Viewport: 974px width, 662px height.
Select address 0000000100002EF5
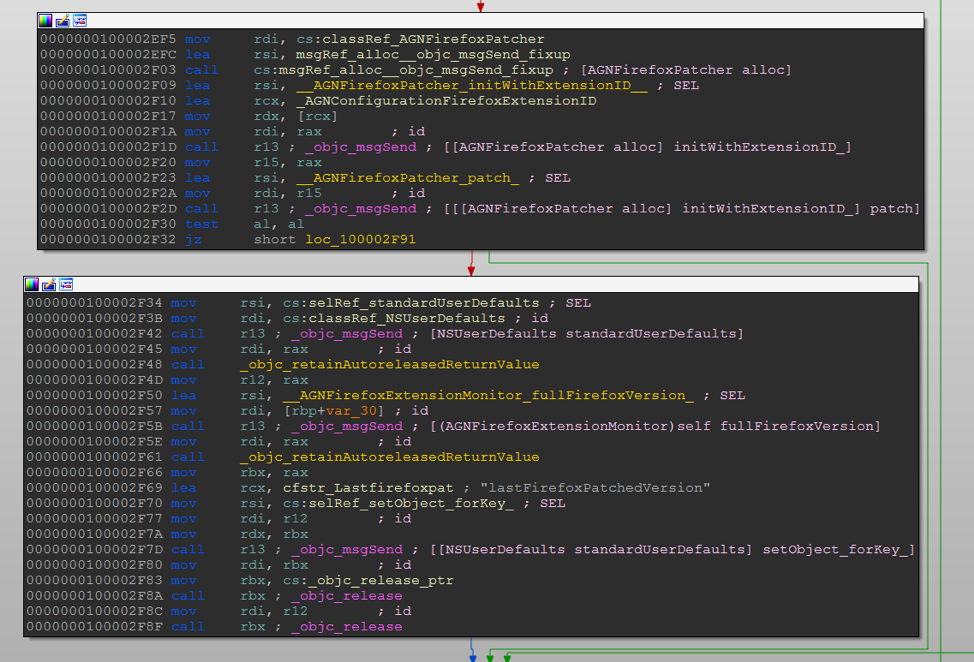[x=108, y=39]
